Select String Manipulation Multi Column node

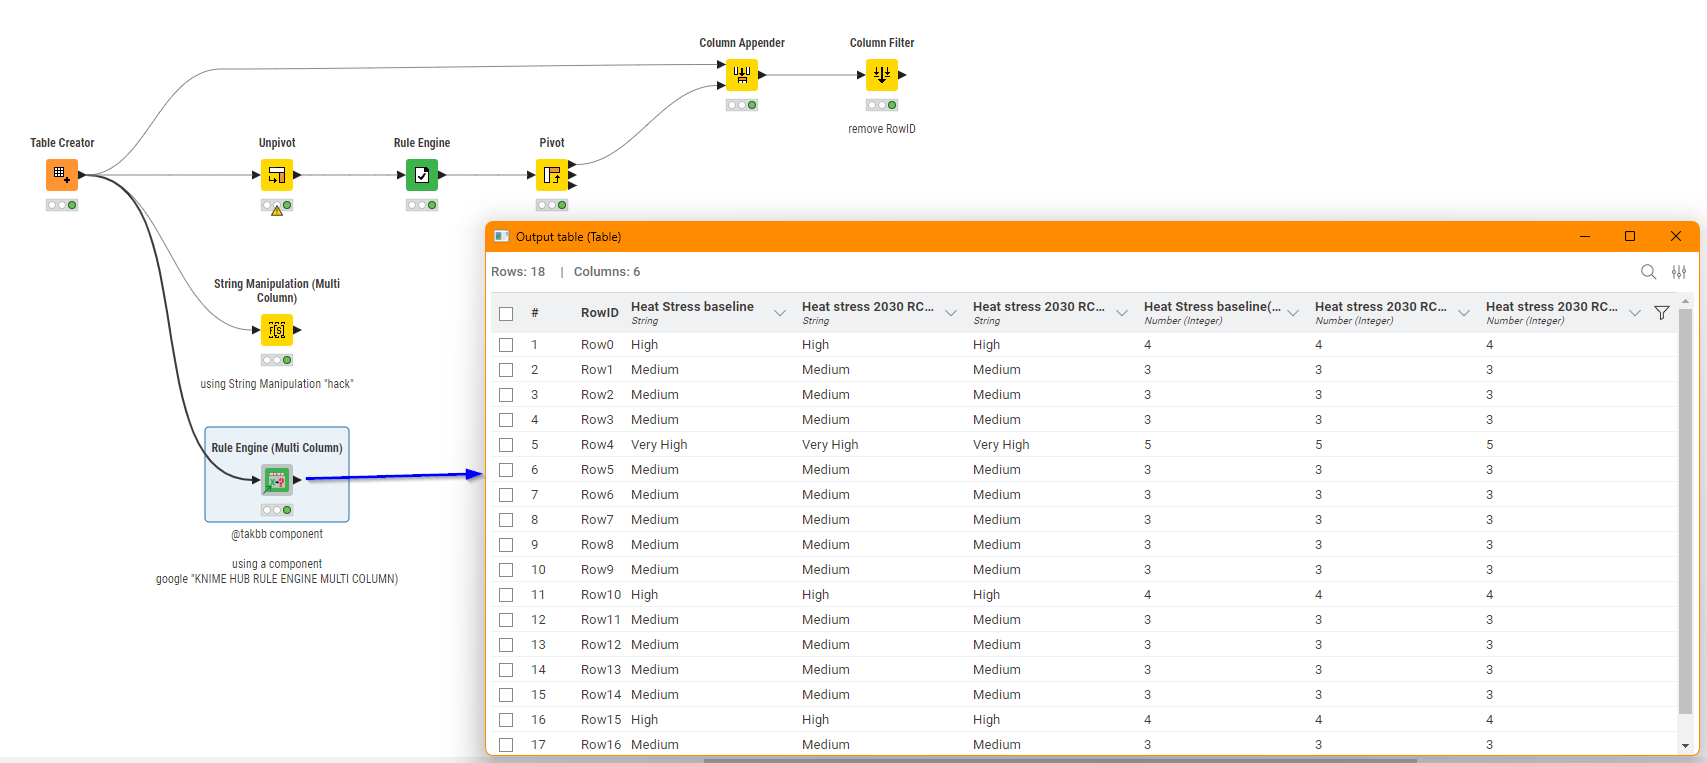point(277,330)
